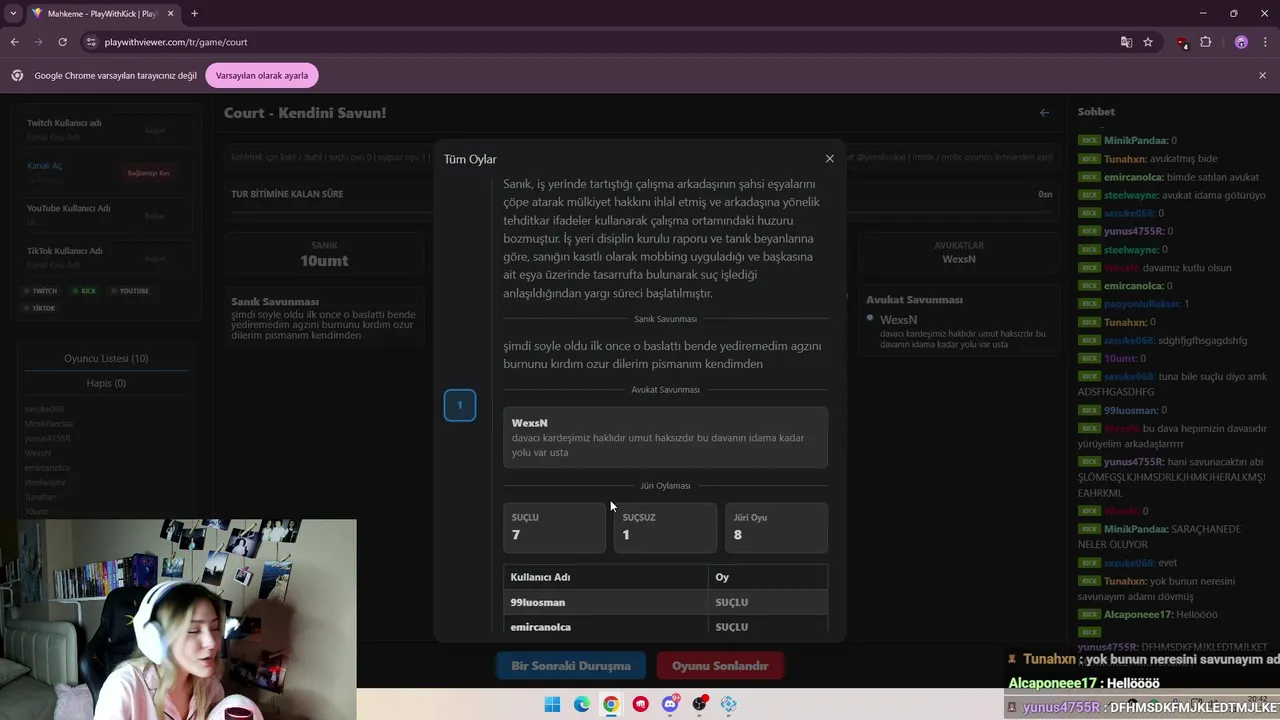Click the webcam overlay thumbnail
The height and width of the screenshot is (720, 1280).
pos(178,618)
